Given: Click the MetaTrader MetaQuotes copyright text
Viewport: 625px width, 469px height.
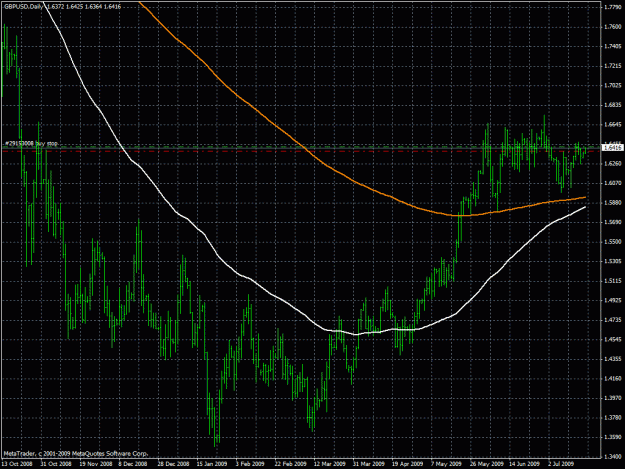Looking at the screenshot, I should pos(76,453).
